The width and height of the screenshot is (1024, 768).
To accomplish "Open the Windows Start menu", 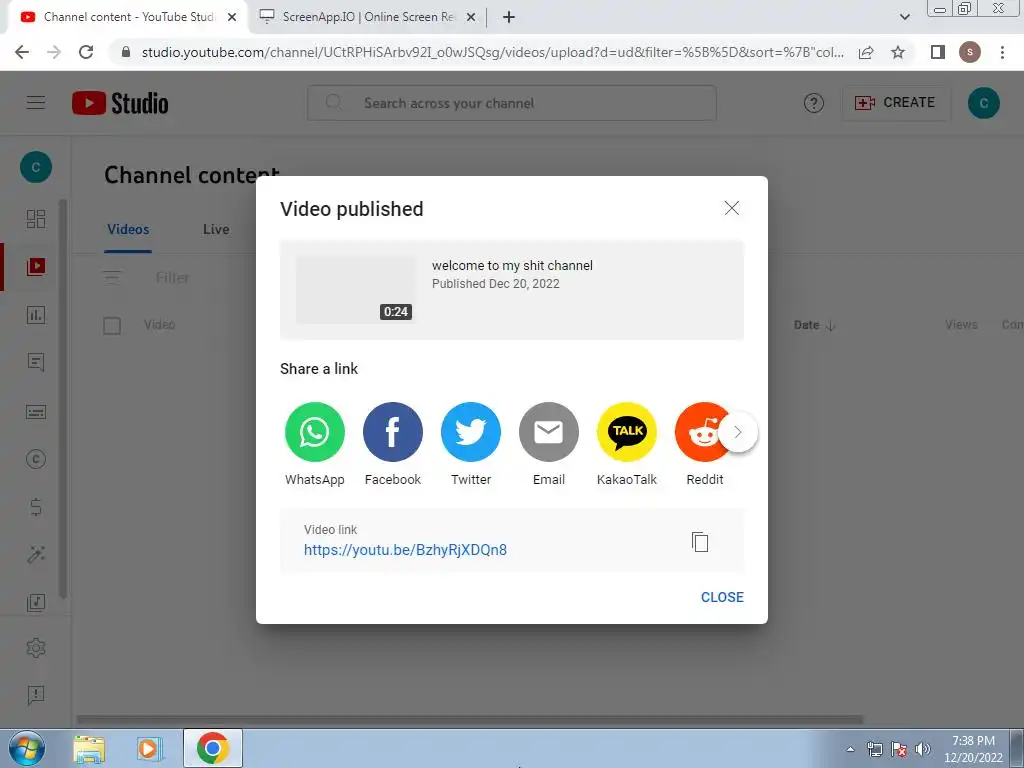I will pyautogui.click(x=27, y=748).
